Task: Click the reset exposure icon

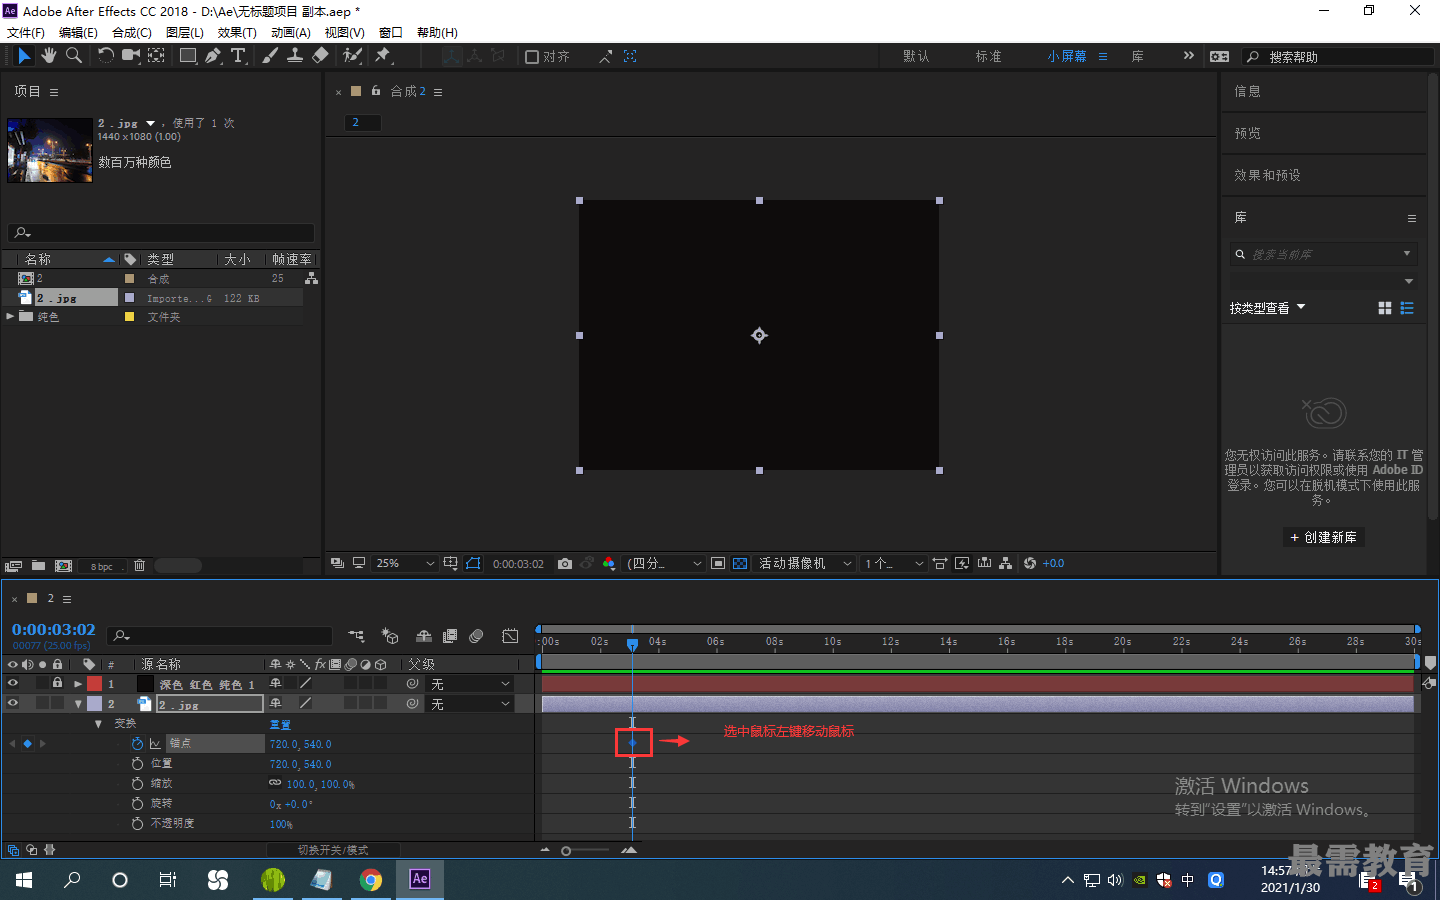Action: 1030,564
